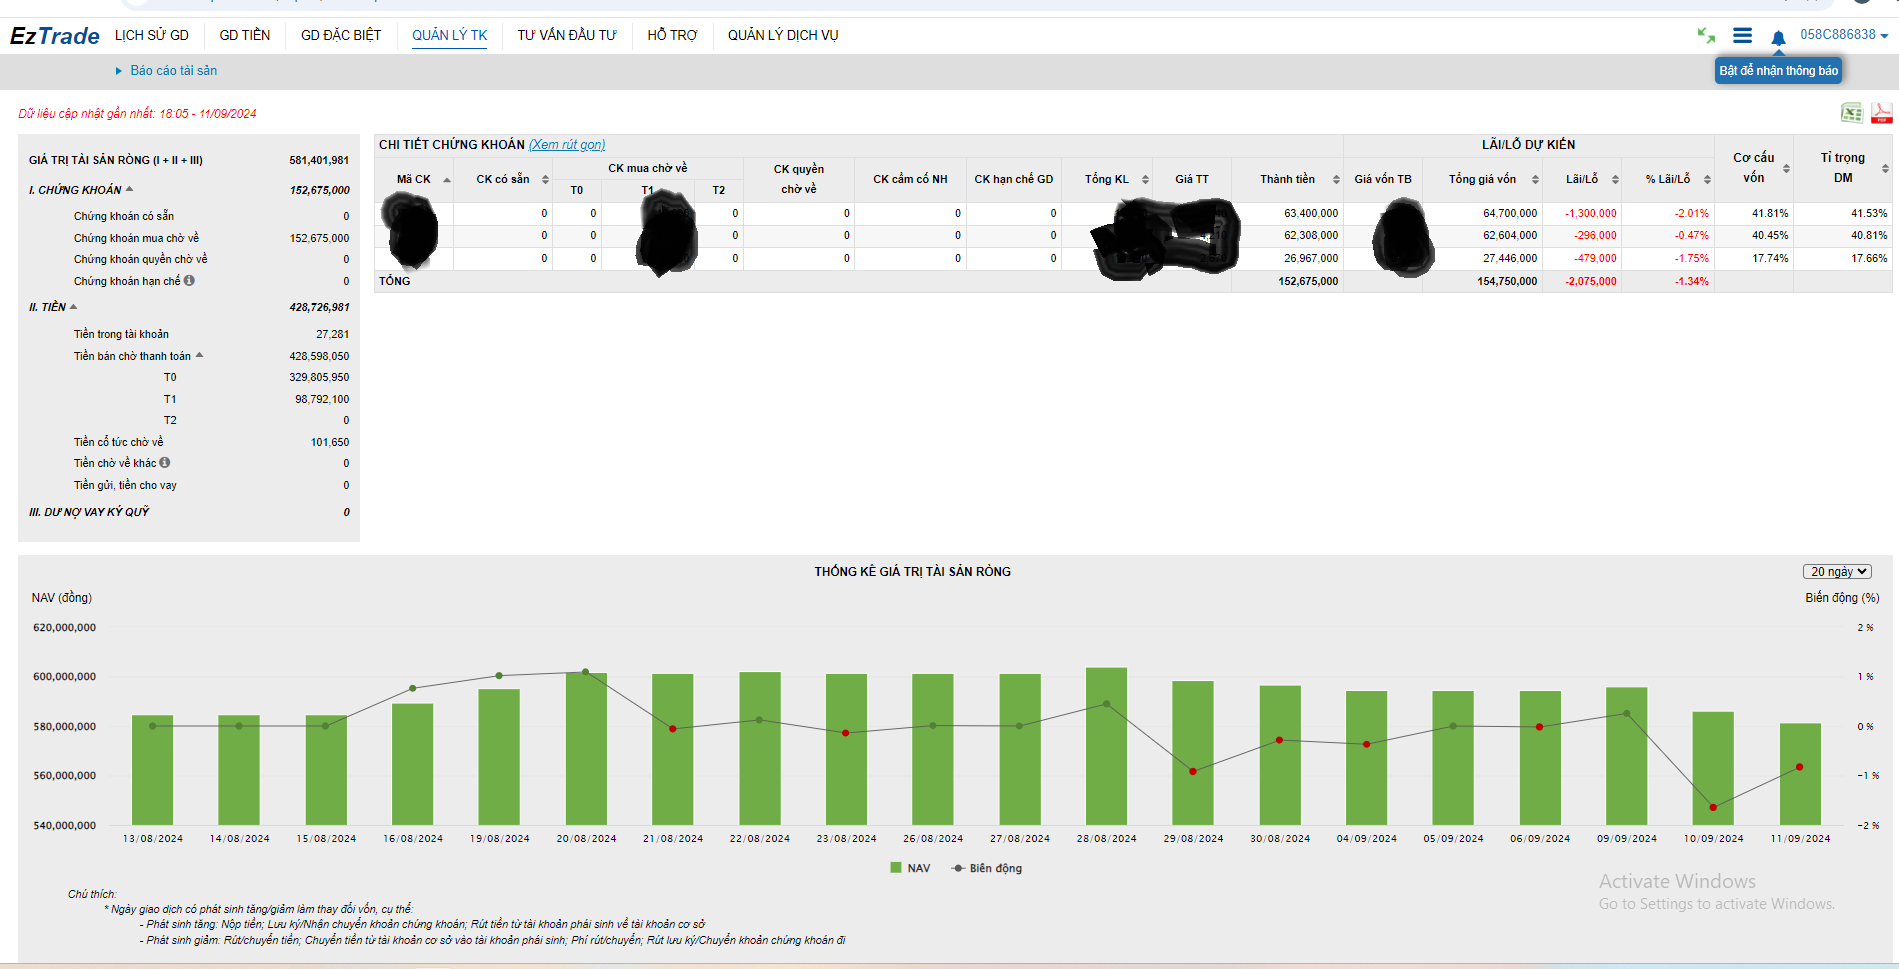Sort by Tỉ trọng DM column arrows
Viewport: 1899px width, 969px height.
1885,168
